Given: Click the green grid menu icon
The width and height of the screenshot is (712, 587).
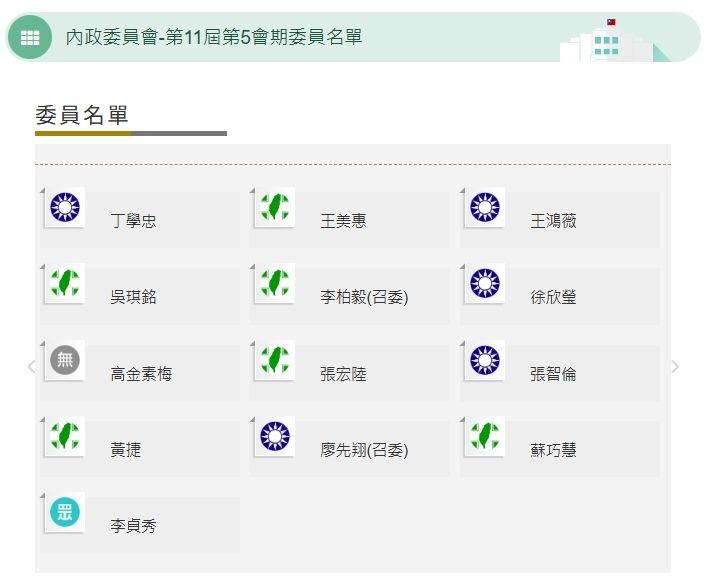Looking at the screenshot, I should tap(30, 38).
